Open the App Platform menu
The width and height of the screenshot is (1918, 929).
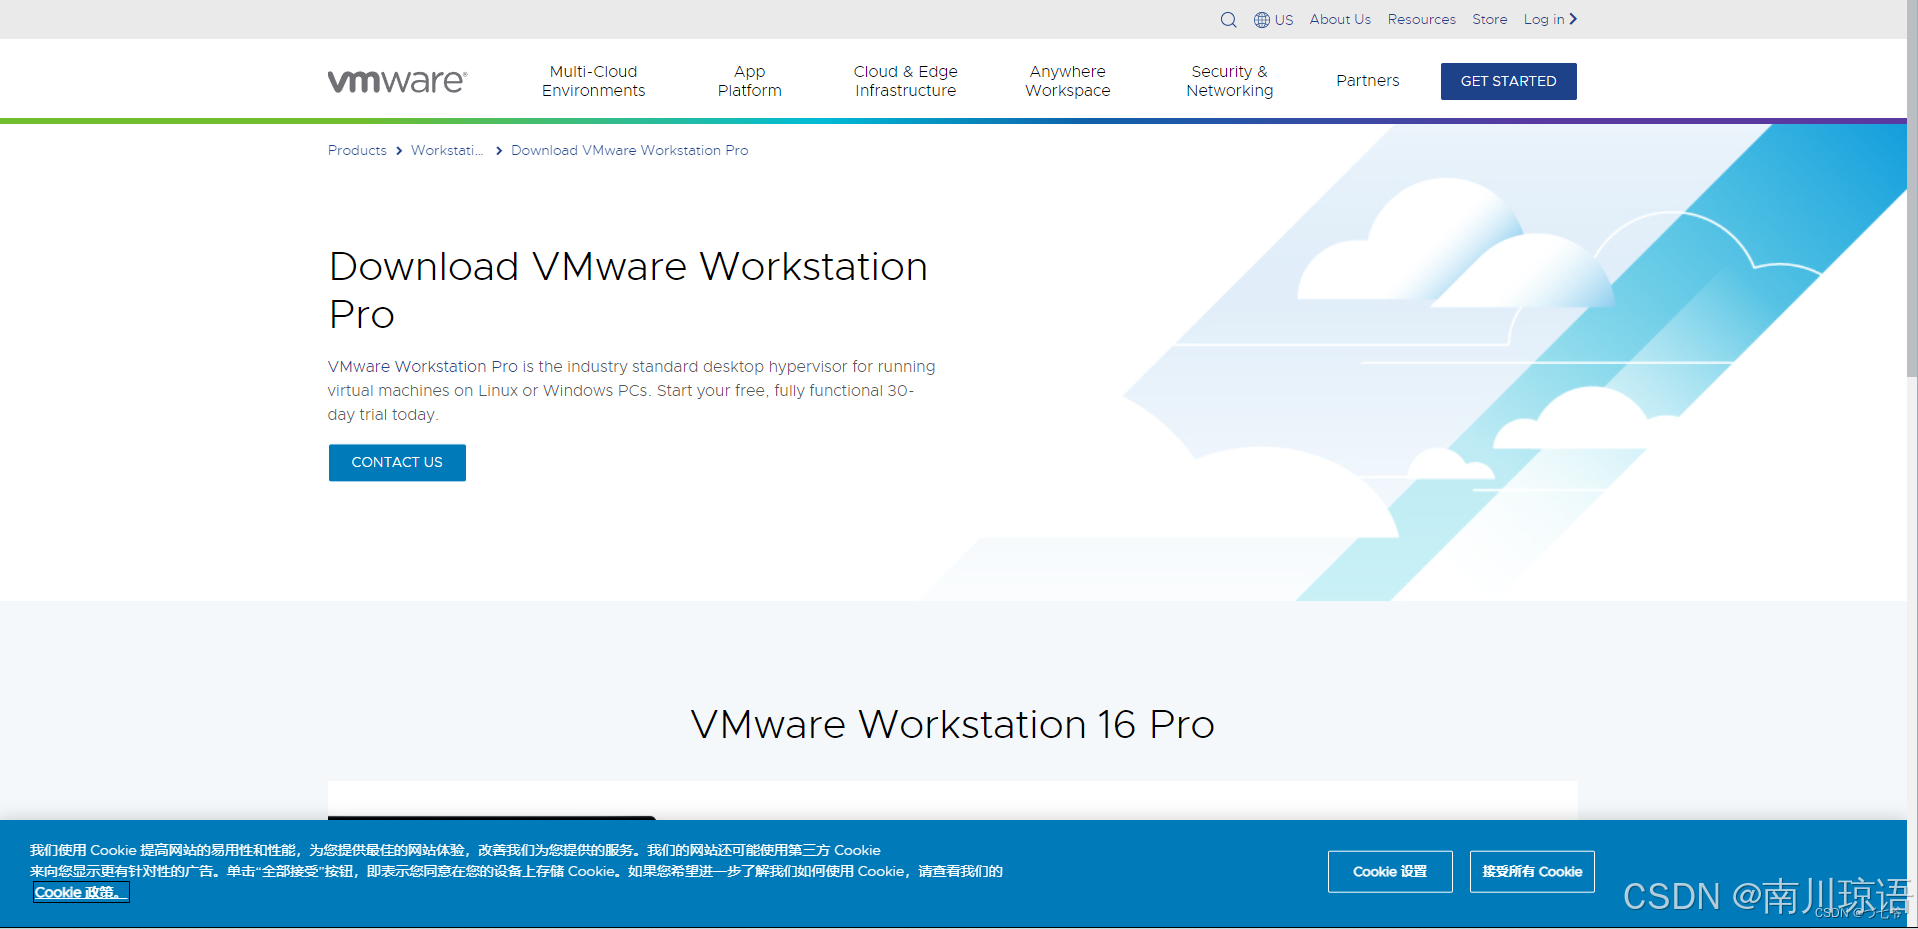tap(749, 80)
